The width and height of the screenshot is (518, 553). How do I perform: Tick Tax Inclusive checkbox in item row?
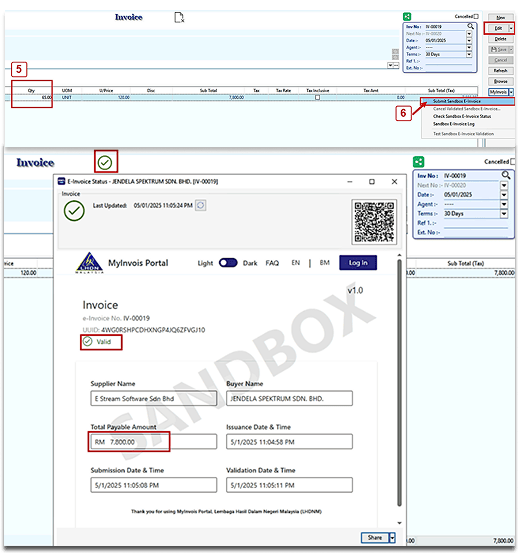(317, 97)
